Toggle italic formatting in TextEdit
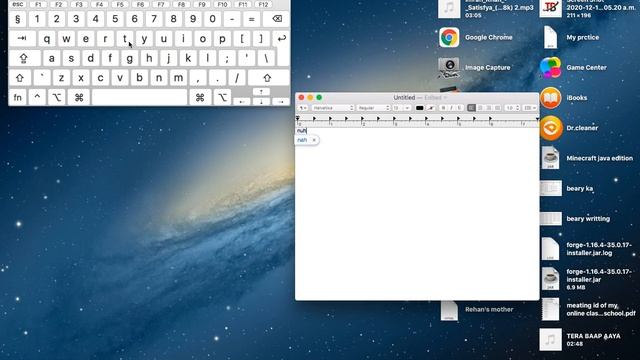640x360 pixels. (451, 108)
